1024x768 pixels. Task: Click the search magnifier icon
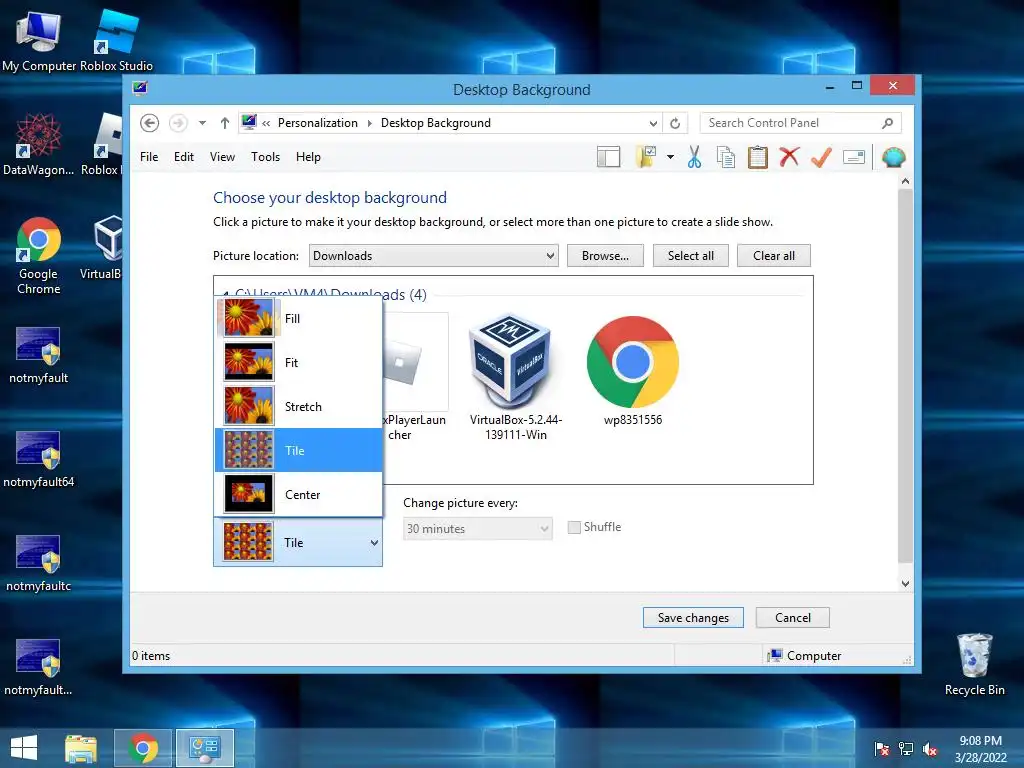(x=887, y=123)
